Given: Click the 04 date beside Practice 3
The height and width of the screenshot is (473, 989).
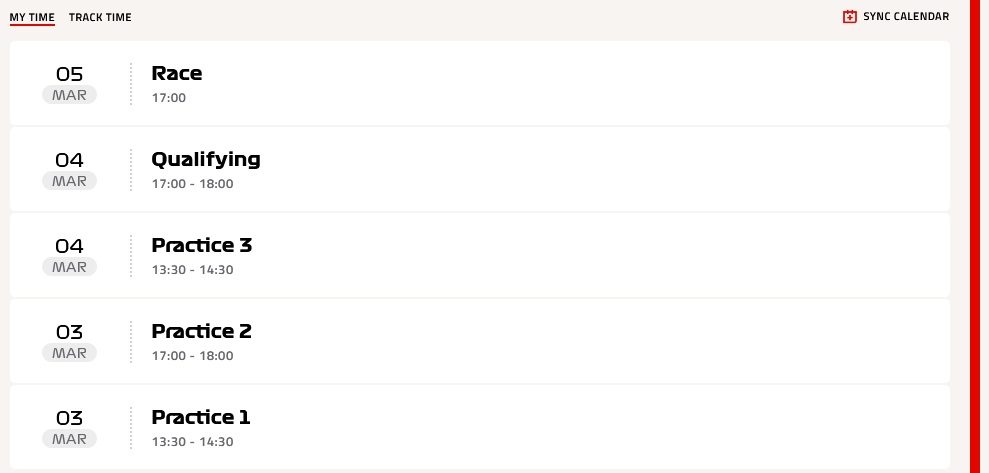Looking at the screenshot, I should click(69, 246).
